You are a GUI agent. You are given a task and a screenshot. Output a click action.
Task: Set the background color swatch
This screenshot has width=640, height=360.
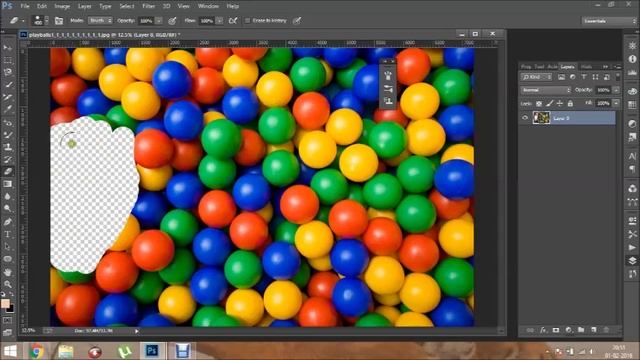[x=10, y=309]
